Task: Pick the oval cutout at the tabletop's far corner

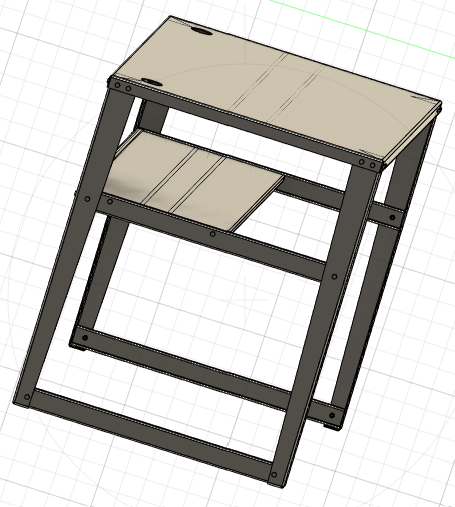Action: (201, 31)
